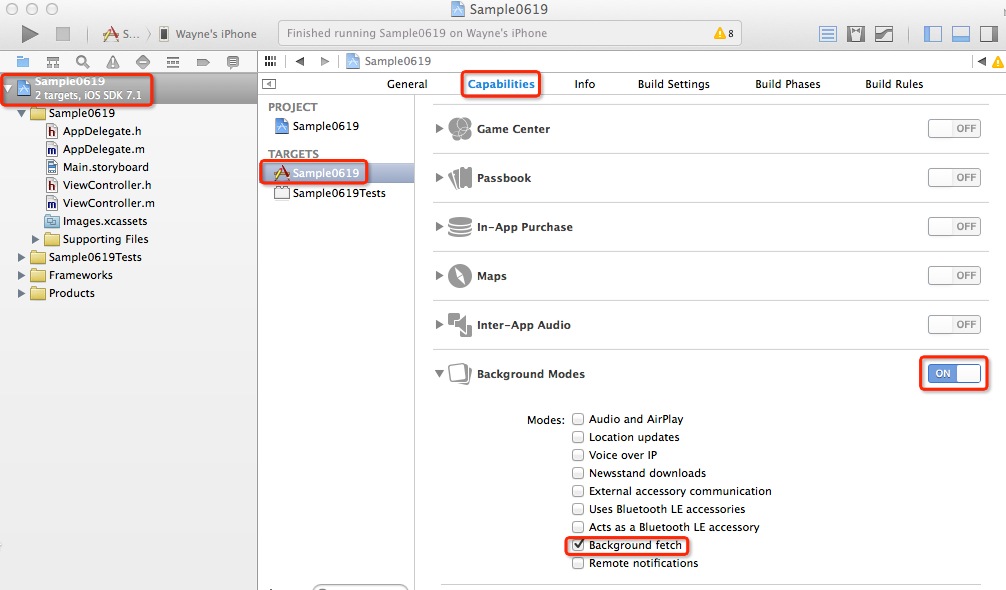Expand the Maps capability section
The width and height of the screenshot is (1006, 590).
[x=440, y=276]
